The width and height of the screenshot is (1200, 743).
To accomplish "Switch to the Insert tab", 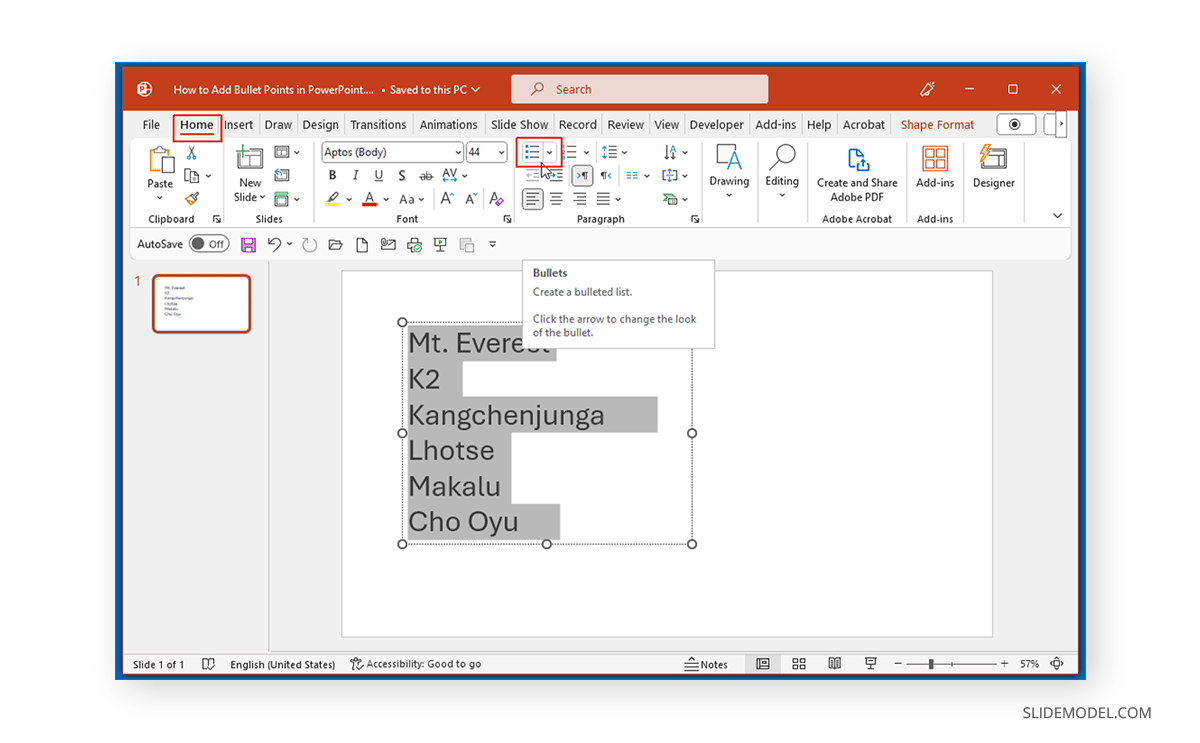I will (x=238, y=125).
